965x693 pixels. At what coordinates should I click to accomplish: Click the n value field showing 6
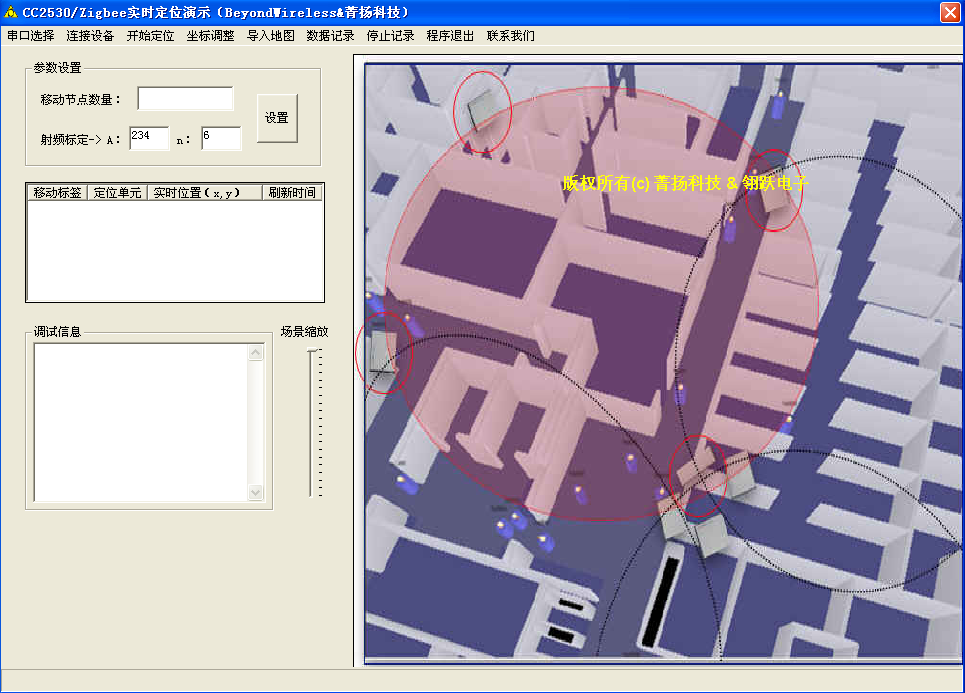click(x=221, y=138)
